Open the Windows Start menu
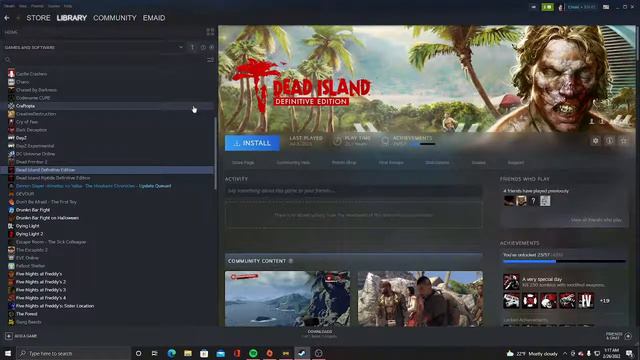Image resolution: width=640 pixels, height=360 pixels. 8,353
